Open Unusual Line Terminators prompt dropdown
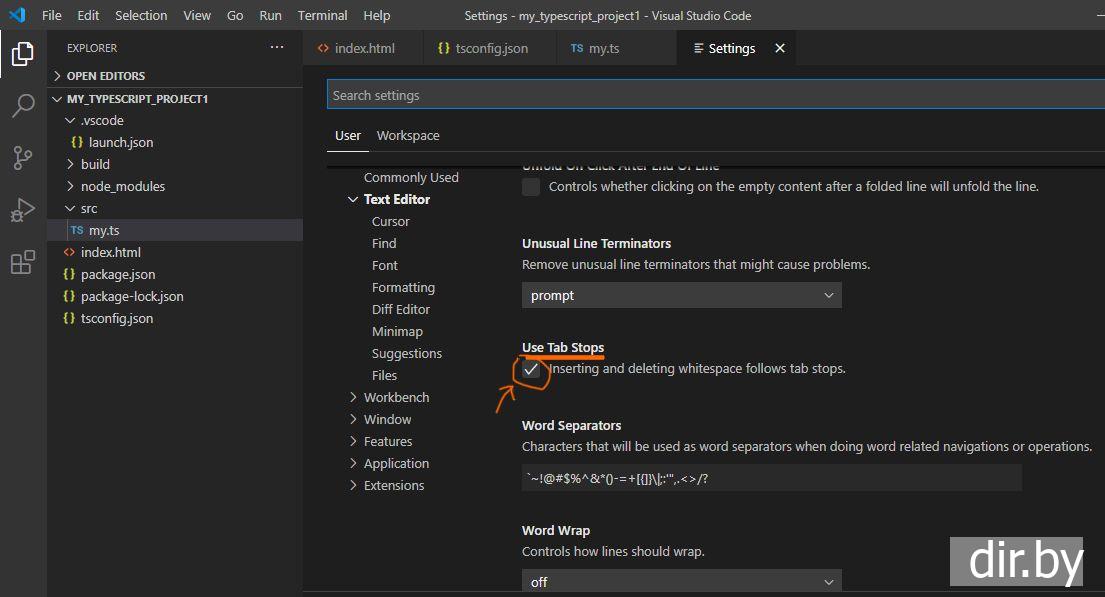 681,295
